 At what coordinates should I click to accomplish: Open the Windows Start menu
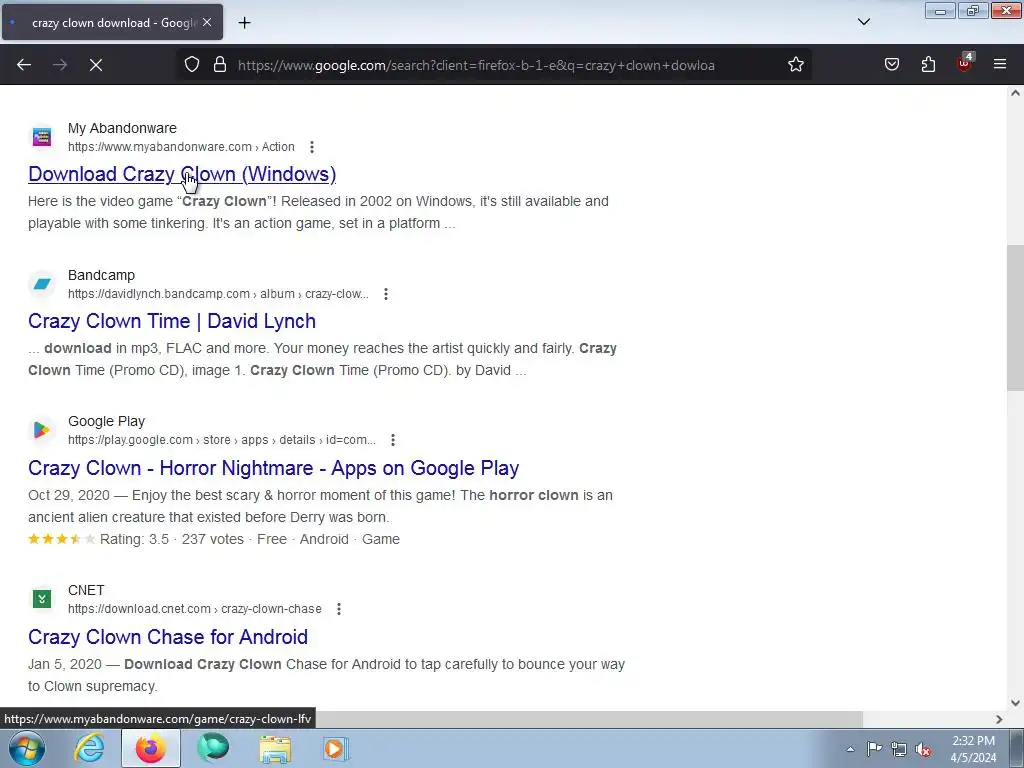click(x=26, y=748)
